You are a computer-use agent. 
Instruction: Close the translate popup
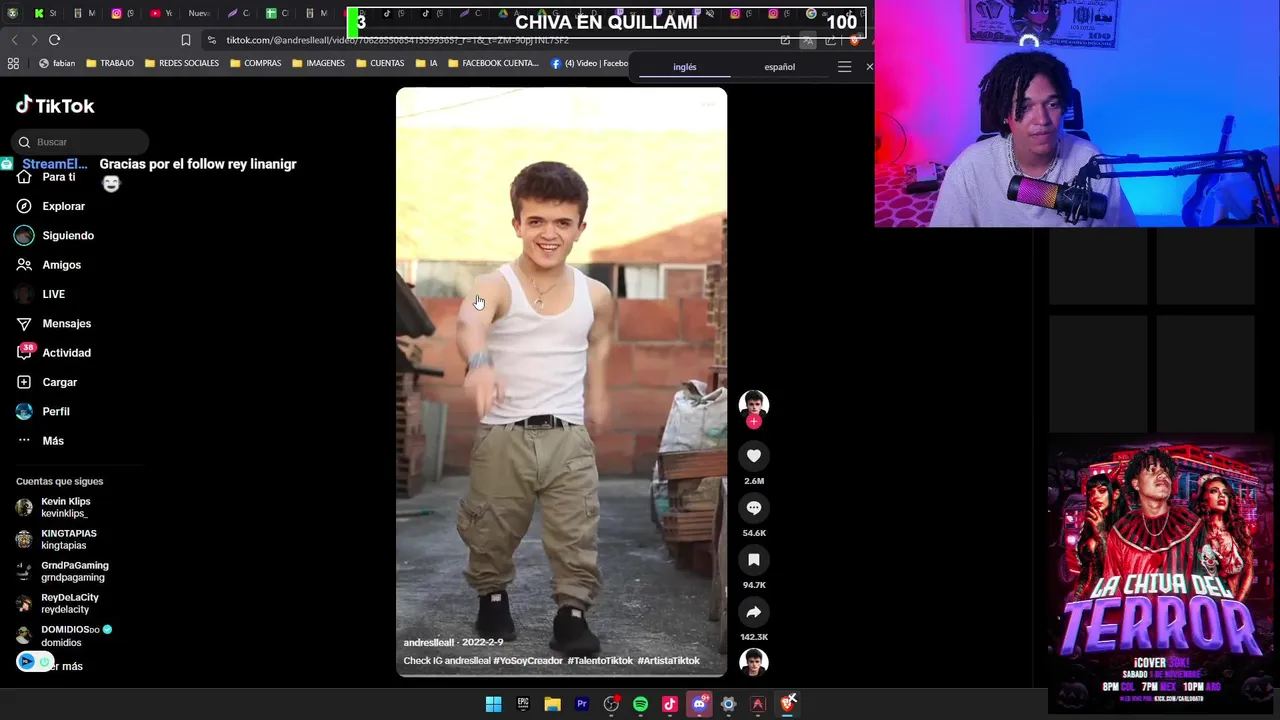tap(869, 67)
